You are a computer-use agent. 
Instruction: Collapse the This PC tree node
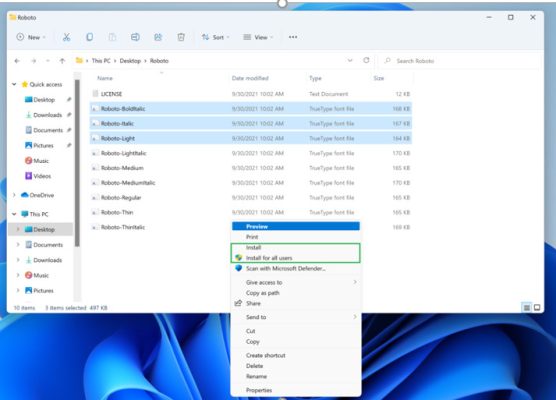tap(14, 214)
